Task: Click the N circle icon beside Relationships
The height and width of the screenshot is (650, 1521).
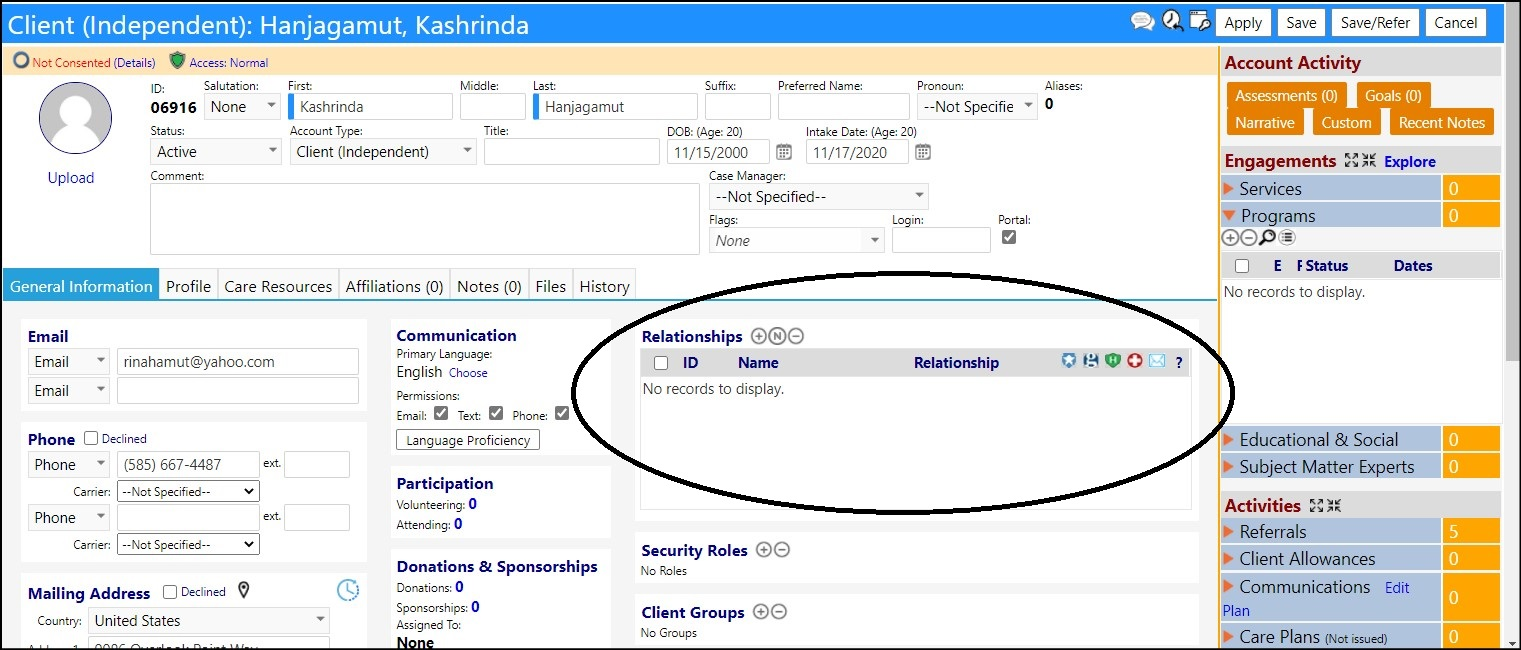Action: (x=777, y=336)
